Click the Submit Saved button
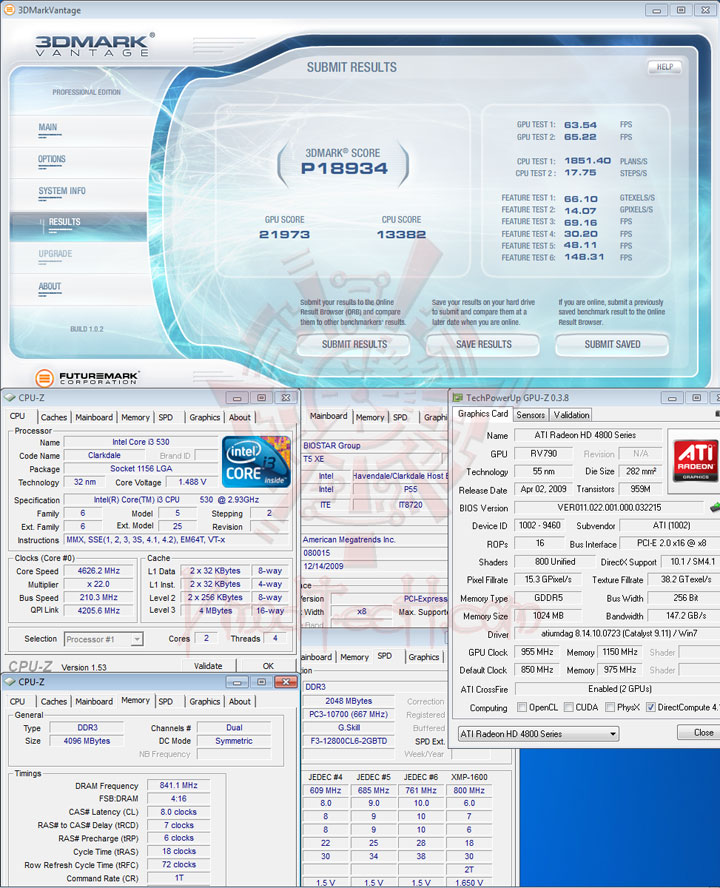This screenshot has height=888, width=720. 612,344
